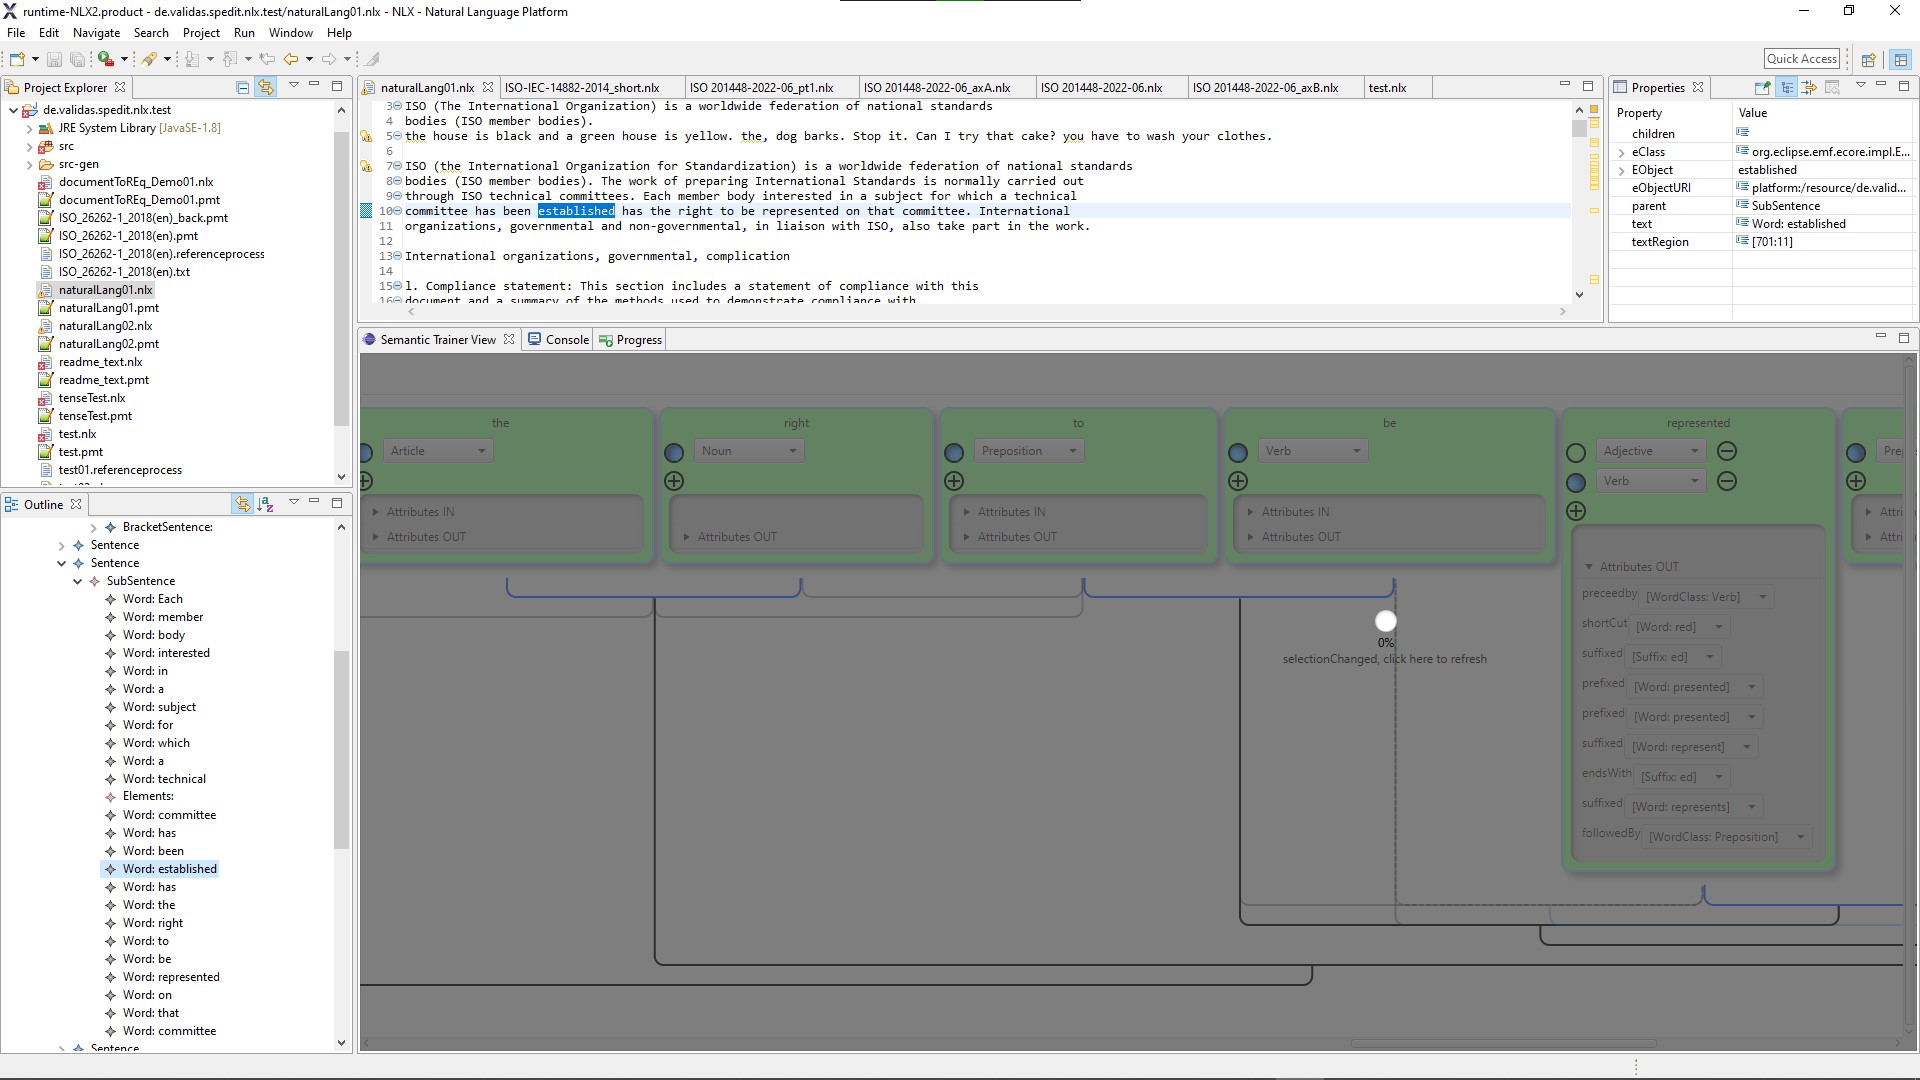Screen dimensions: 1920x1080
Task: Click the Open Perspective icon
Action: point(1867,59)
